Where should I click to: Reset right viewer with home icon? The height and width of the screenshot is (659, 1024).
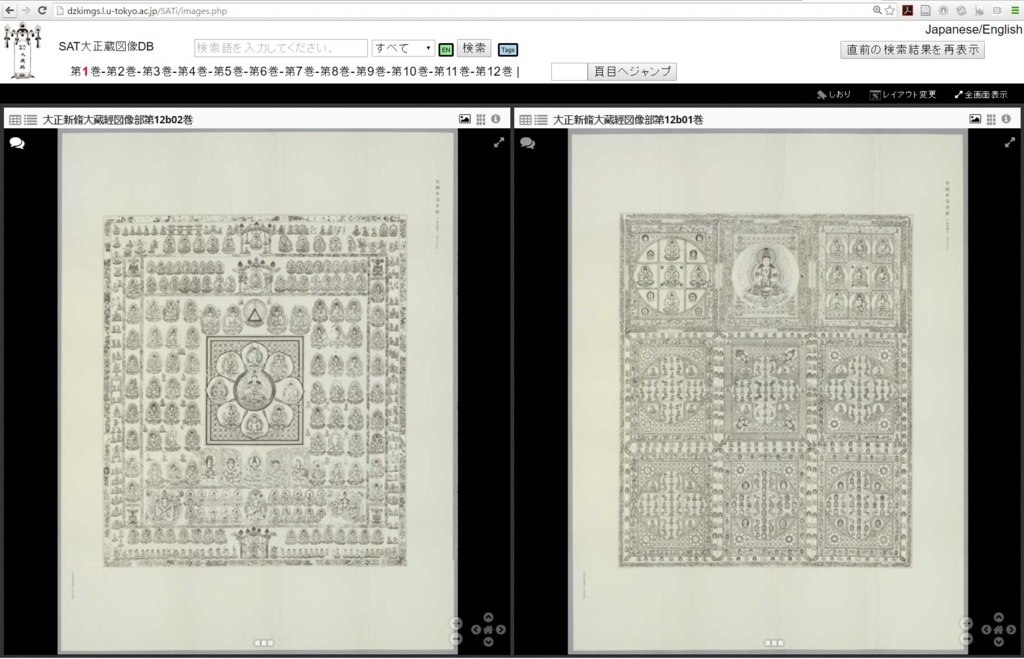(x=999, y=630)
